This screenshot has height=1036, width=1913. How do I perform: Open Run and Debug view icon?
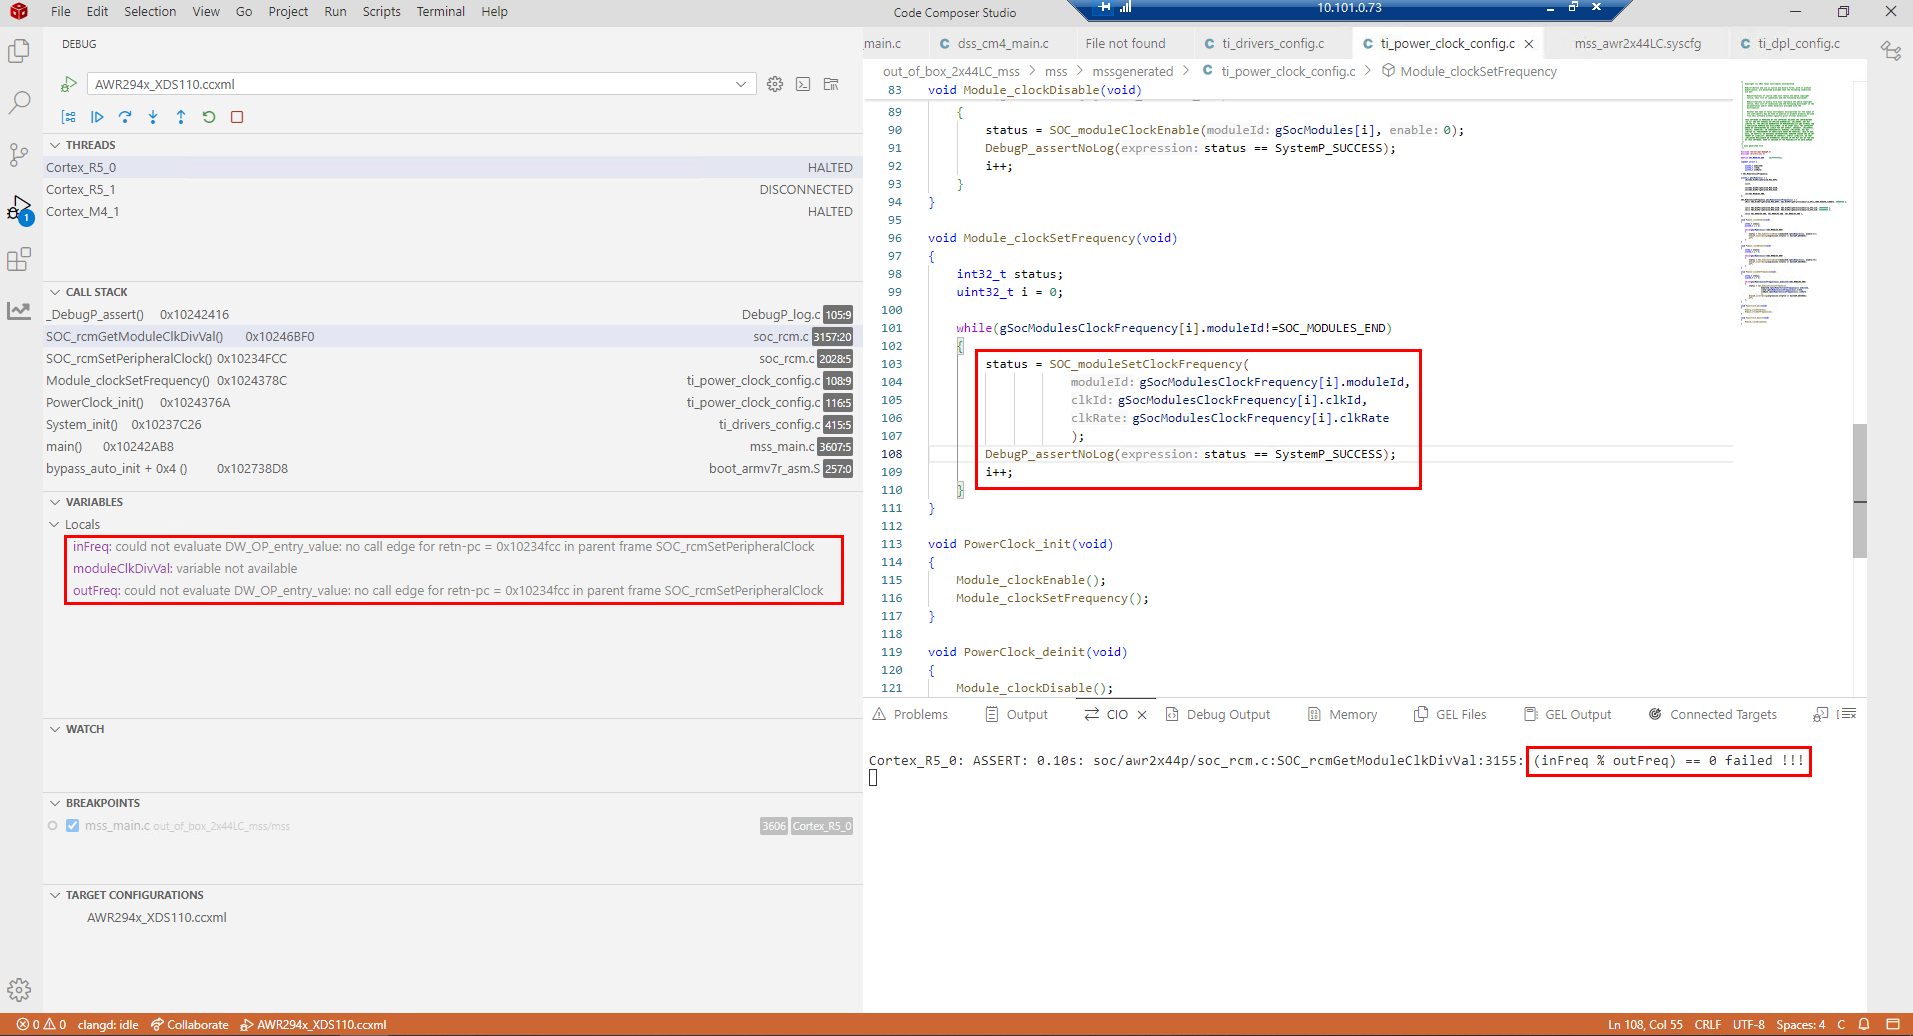coord(19,208)
